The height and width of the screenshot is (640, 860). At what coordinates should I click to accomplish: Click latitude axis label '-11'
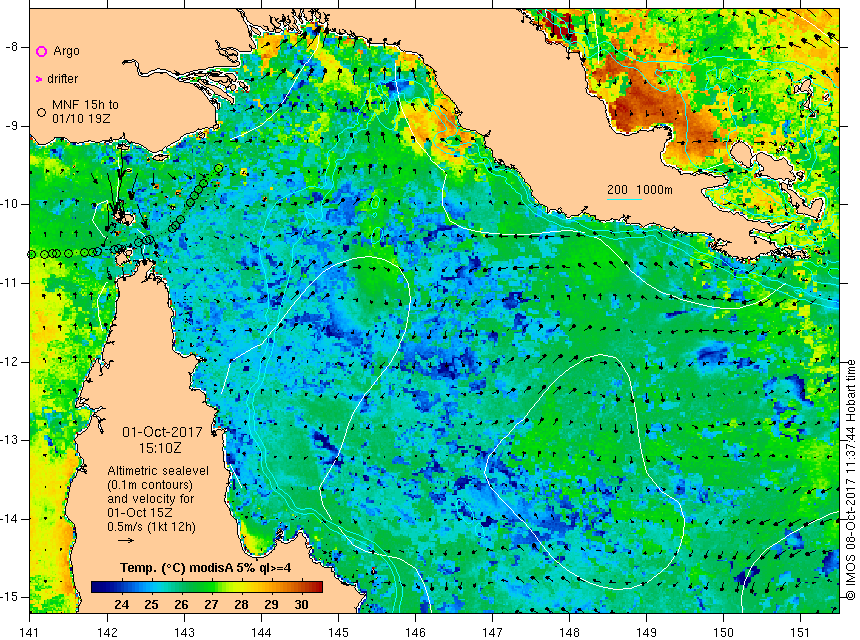(9, 282)
